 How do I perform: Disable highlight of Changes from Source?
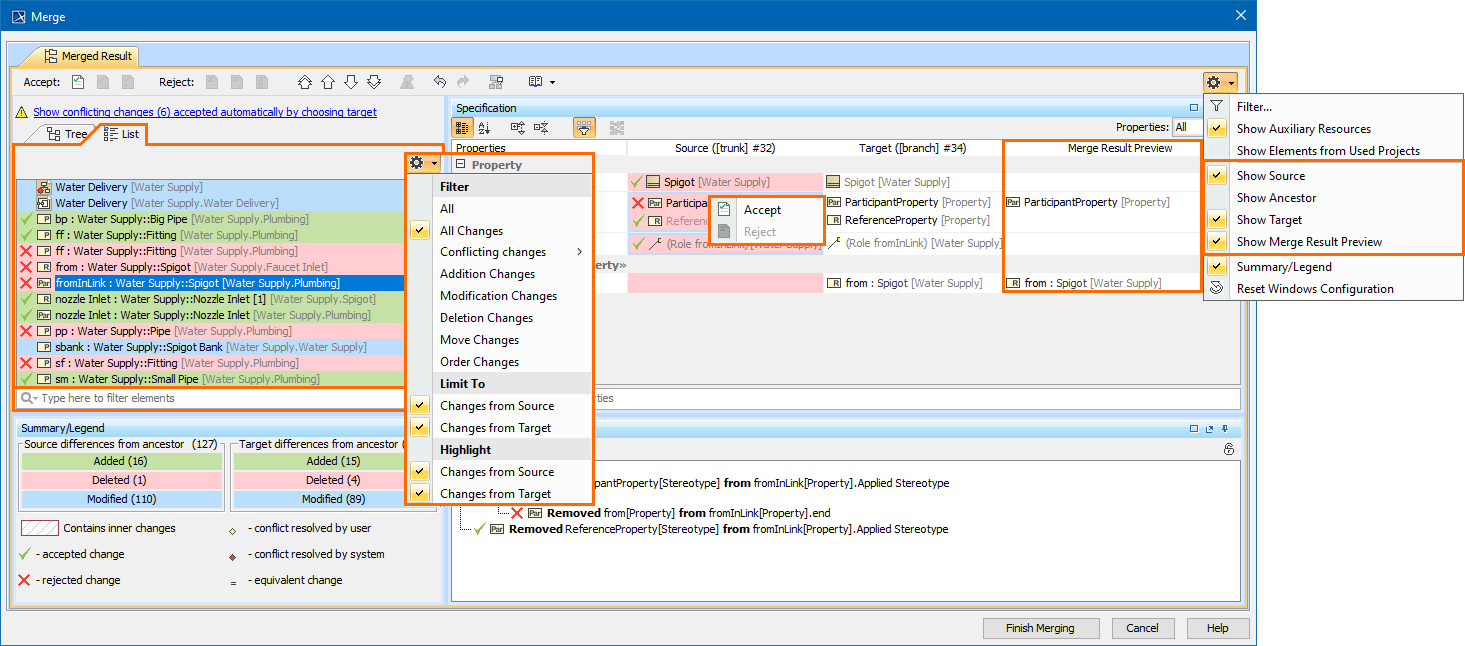(496, 472)
